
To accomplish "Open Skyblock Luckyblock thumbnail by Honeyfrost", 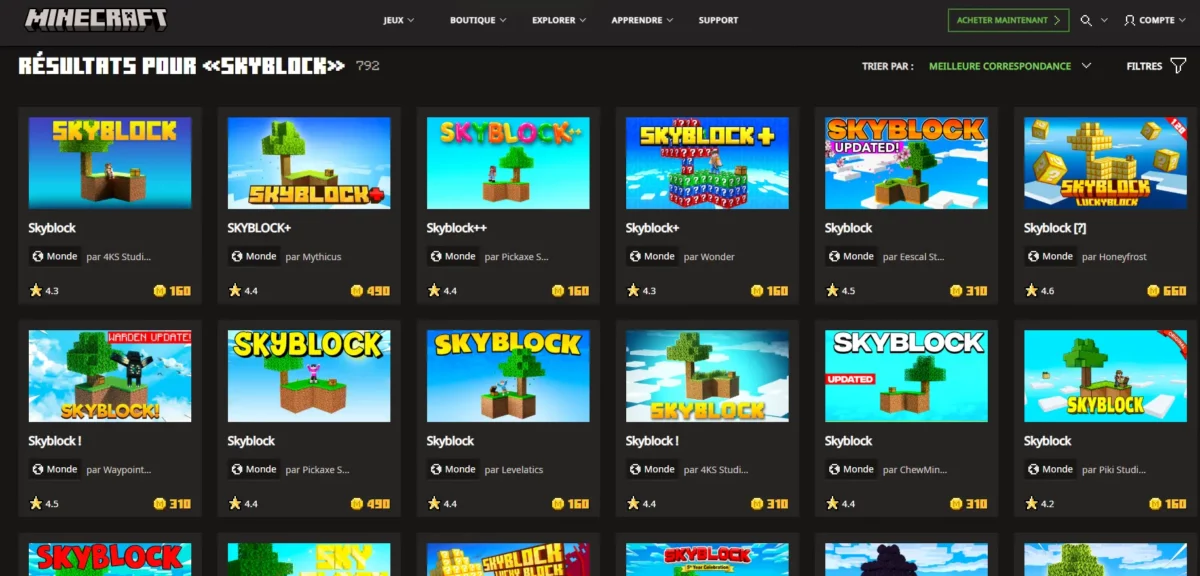I will click(x=1105, y=163).
